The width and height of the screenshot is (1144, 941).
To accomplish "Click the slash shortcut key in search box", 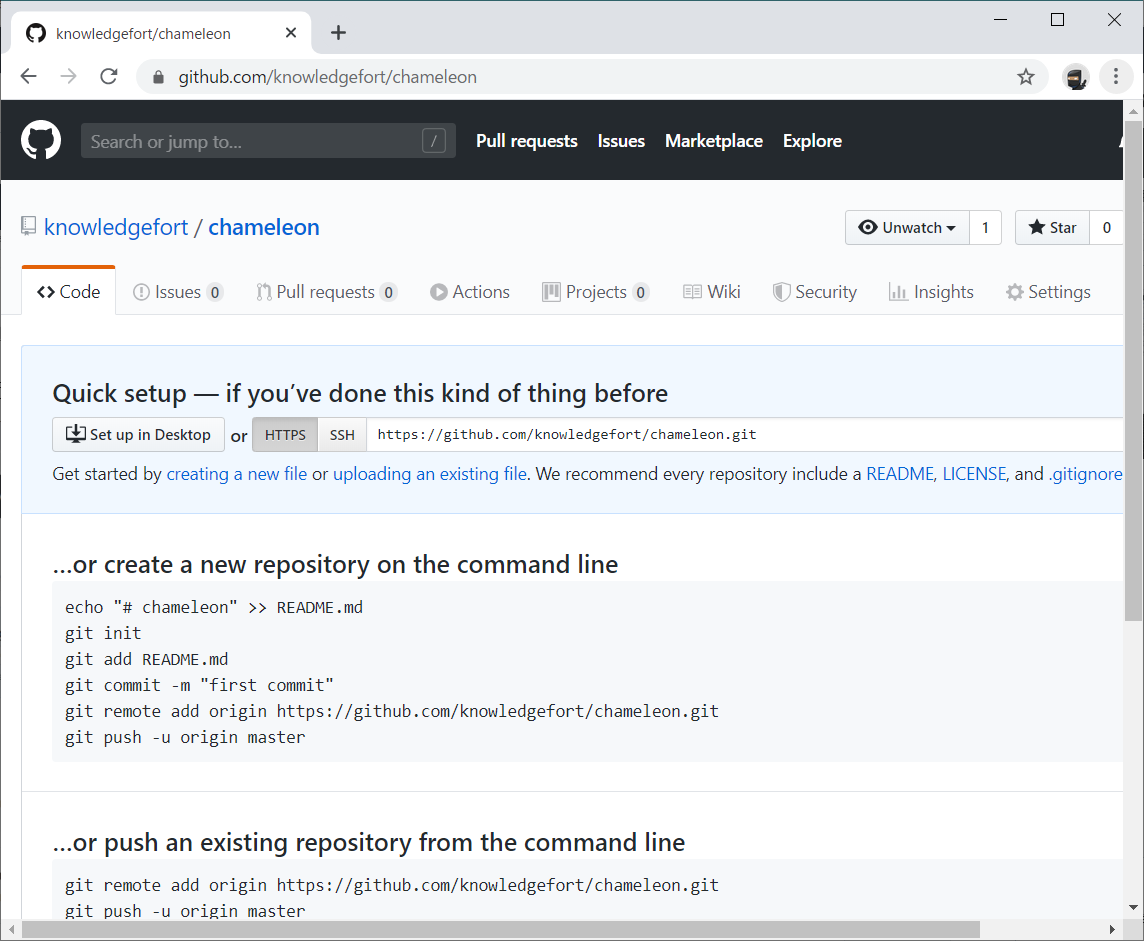I will (x=433, y=141).
